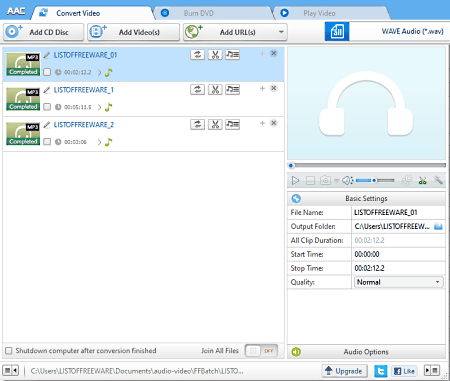This screenshot has height=381, width=450.
Task: Remove LISTOFFREEWARE_2 with its X icon
Action: coord(274,123)
